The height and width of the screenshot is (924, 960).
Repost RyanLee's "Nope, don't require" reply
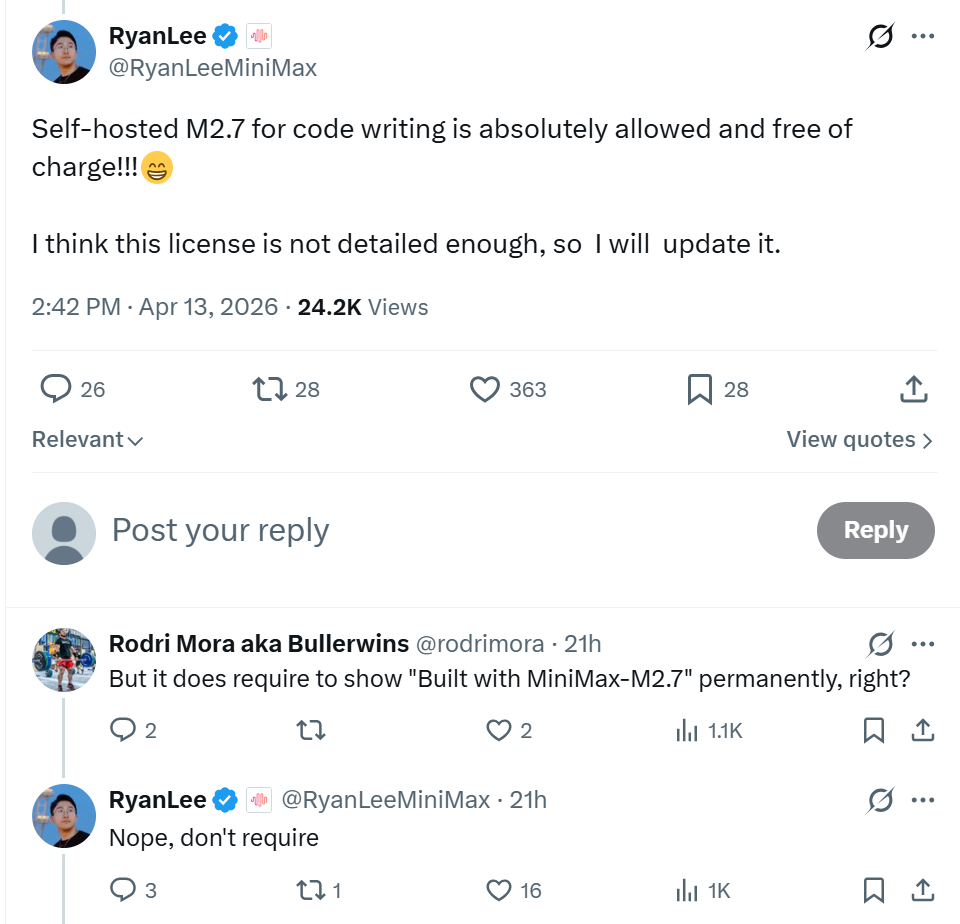(312, 889)
